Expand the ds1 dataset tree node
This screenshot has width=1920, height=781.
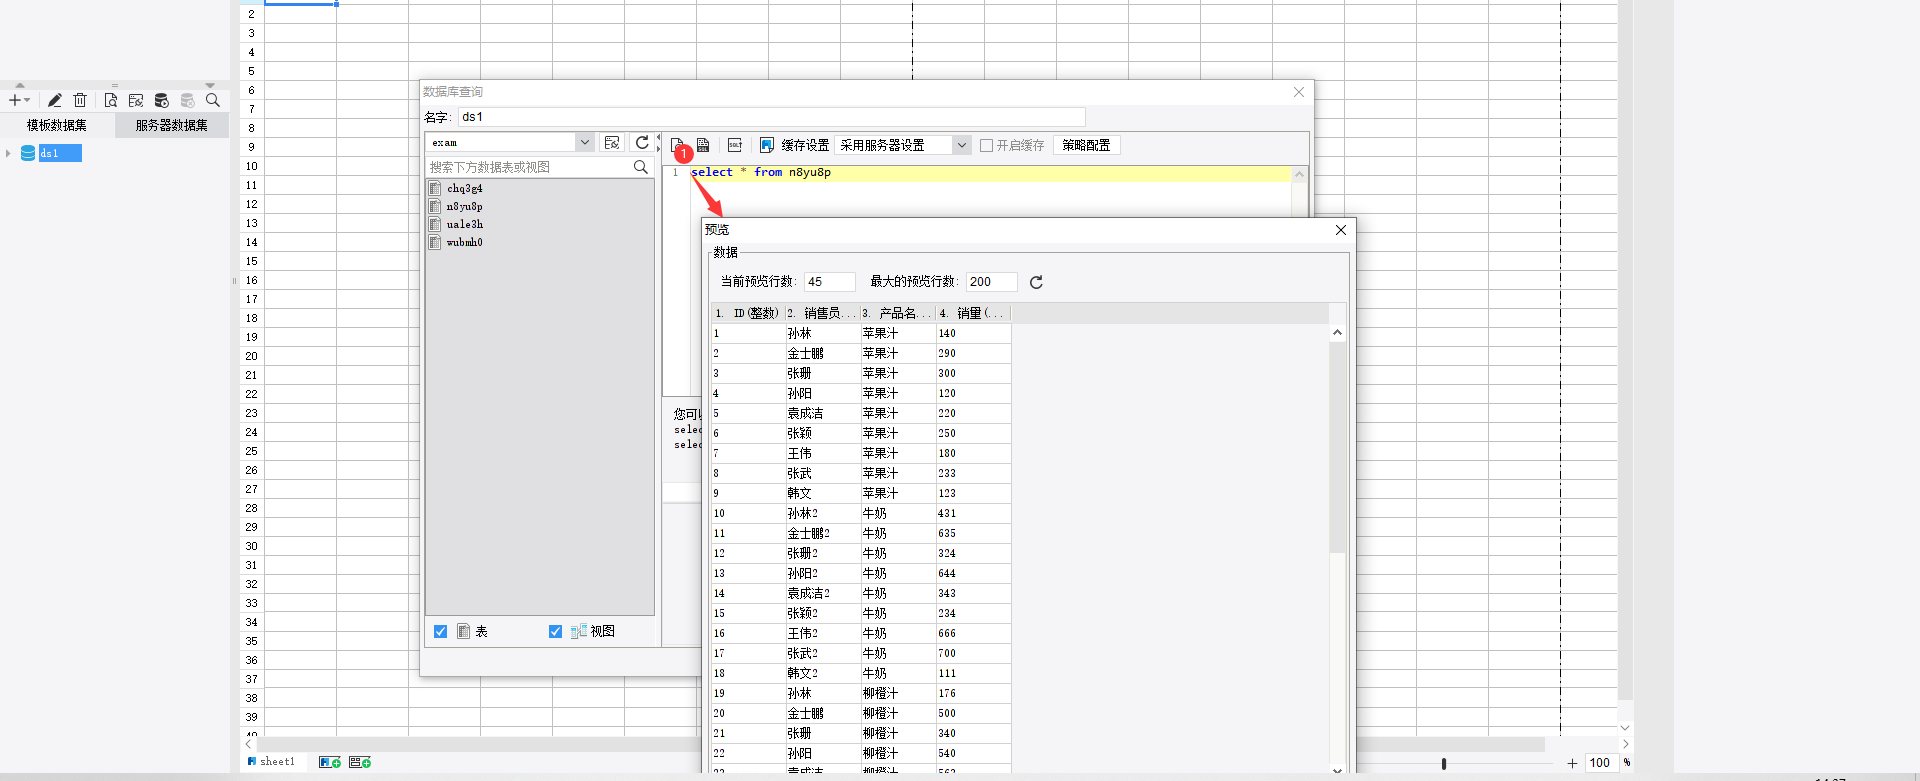tap(8, 153)
